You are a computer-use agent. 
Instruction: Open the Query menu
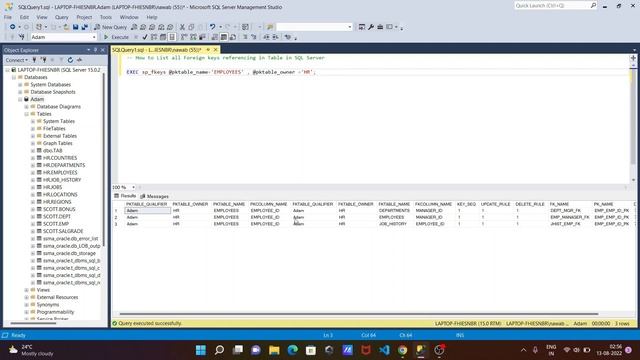pos(62,17)
